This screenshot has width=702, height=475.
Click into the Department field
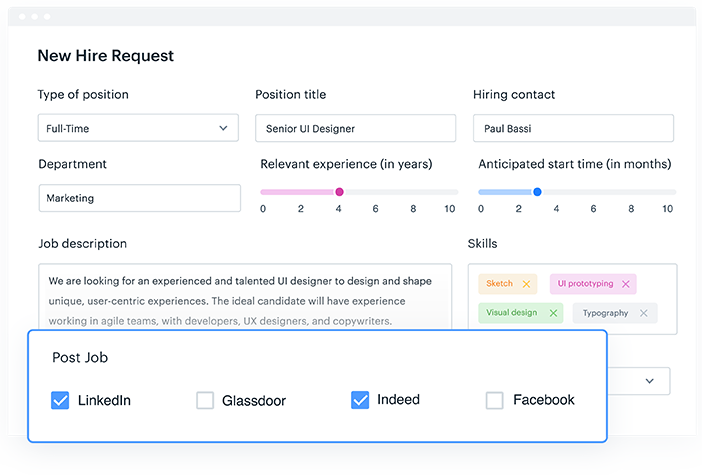coord(139,198)
